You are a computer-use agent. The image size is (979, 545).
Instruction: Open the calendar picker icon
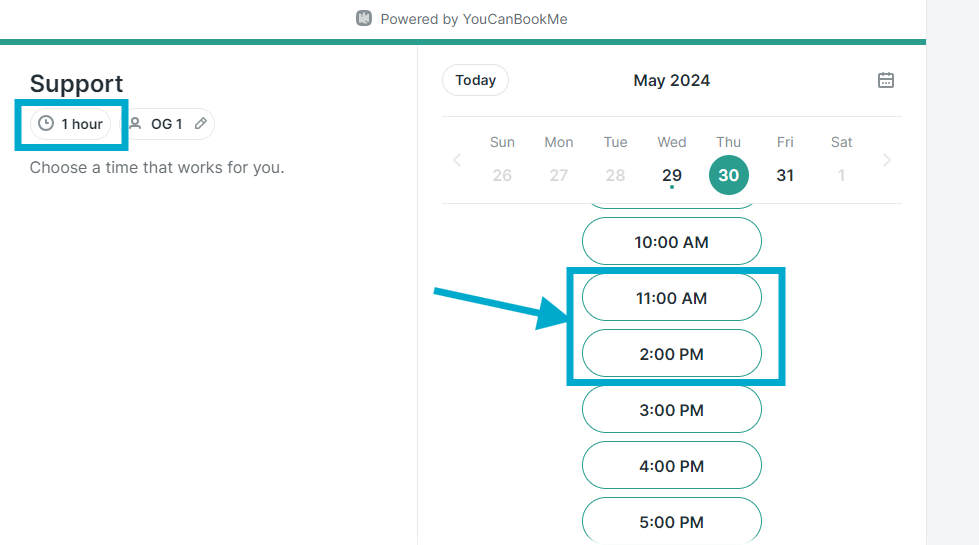pos(885,80)
